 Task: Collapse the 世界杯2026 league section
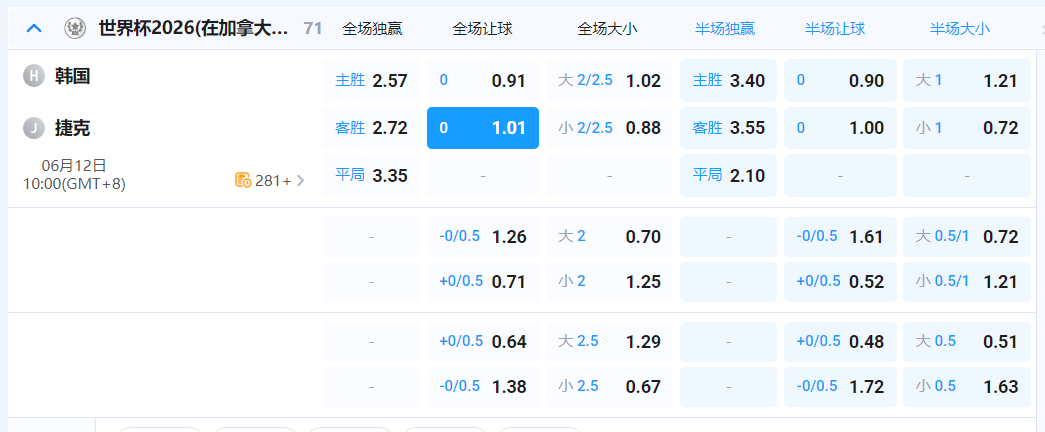coord(34,28)
